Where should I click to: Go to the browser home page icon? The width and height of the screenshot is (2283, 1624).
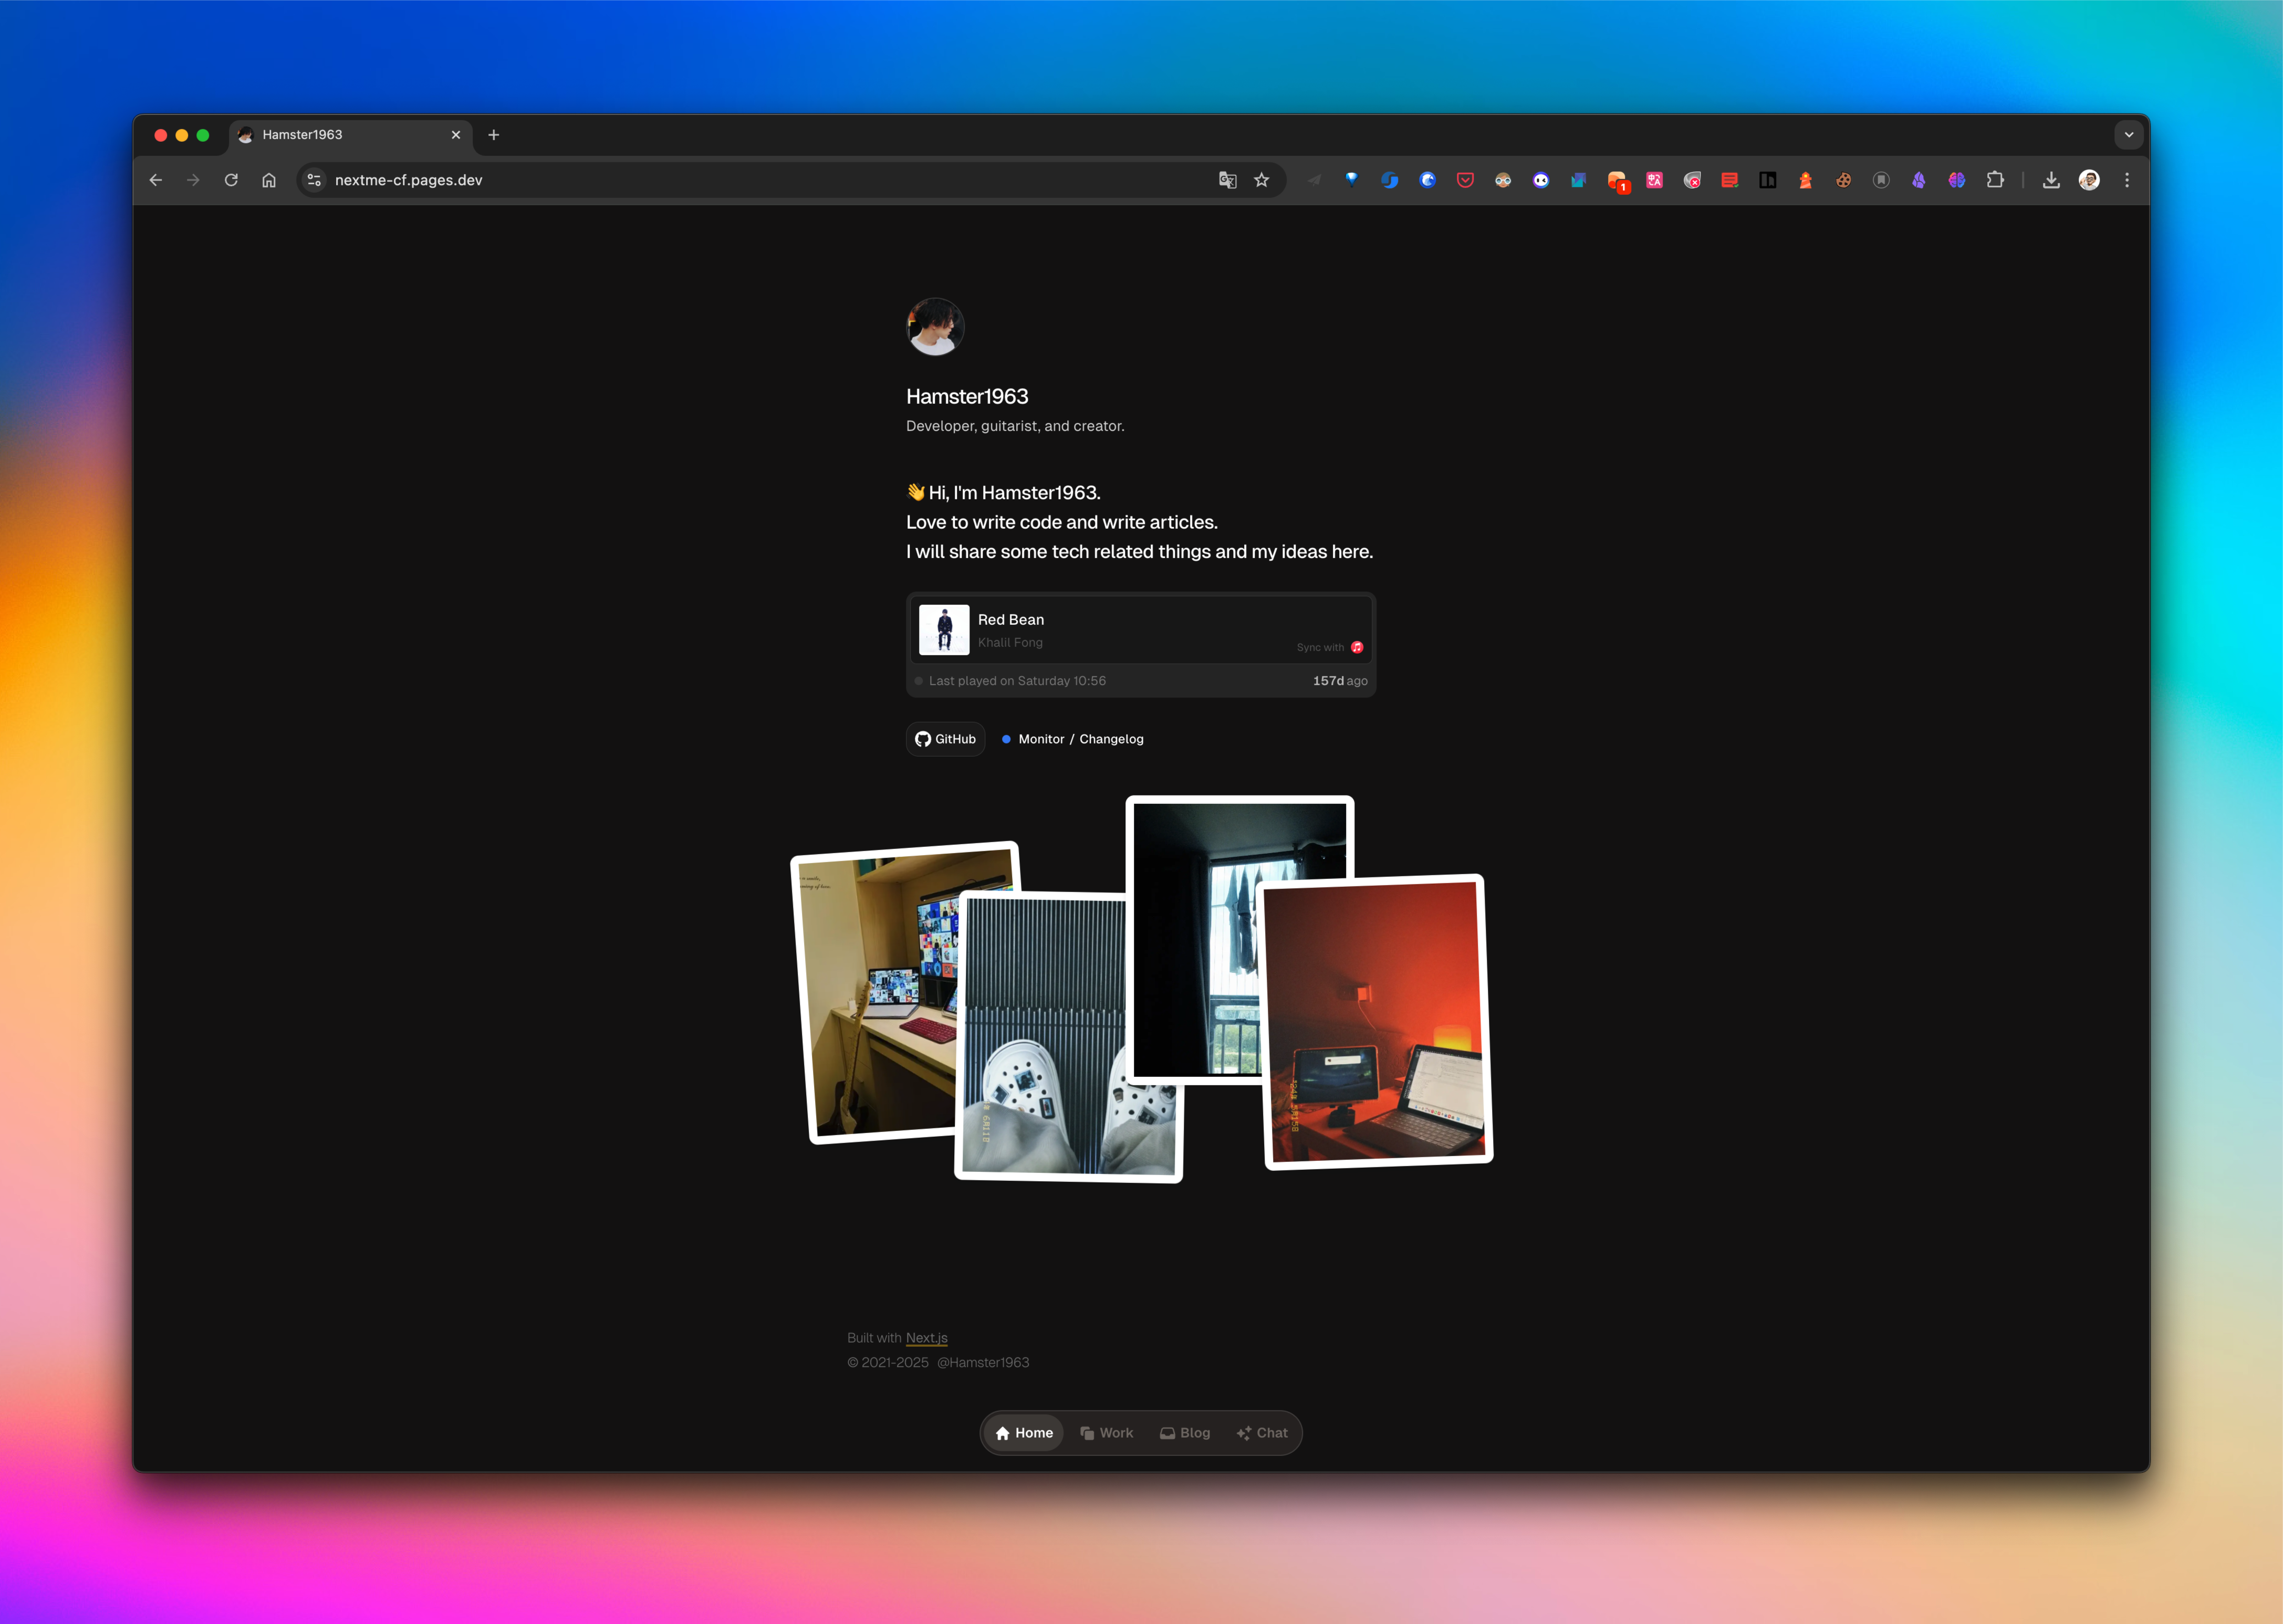click(269, 180)
